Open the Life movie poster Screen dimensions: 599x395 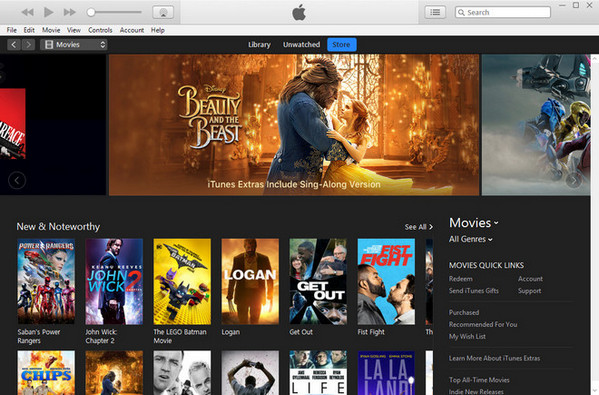point(318,373)
